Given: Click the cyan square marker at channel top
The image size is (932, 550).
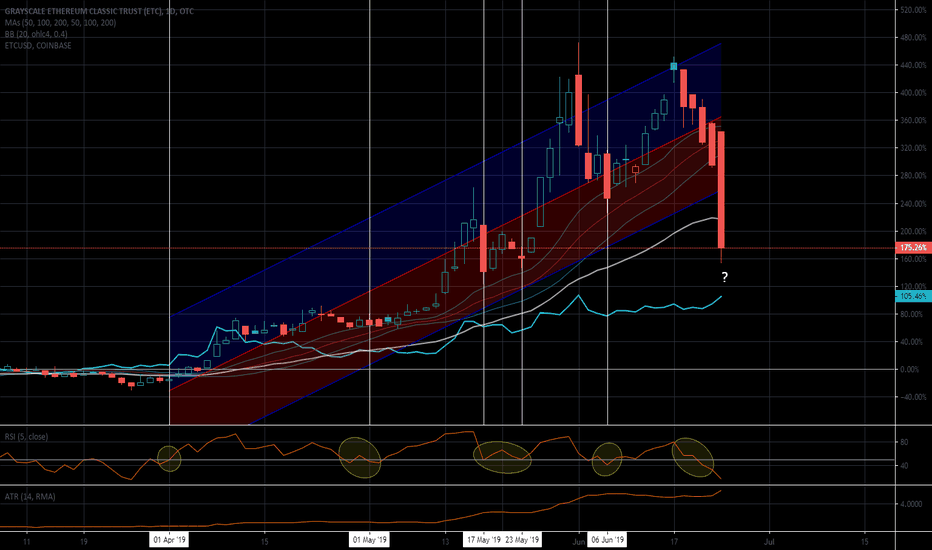Looking at the screenshot, I should [x=673, y=66].
